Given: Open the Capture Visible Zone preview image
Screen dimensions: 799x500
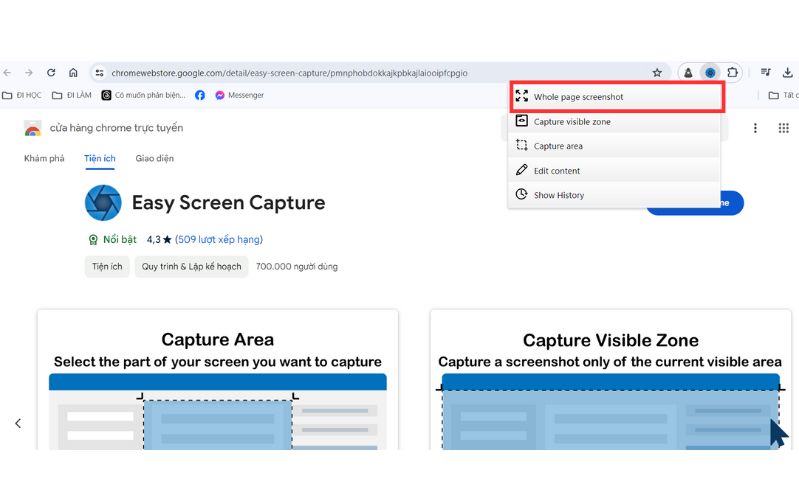Looking at the screenshot, I should (x=610, y=380).
